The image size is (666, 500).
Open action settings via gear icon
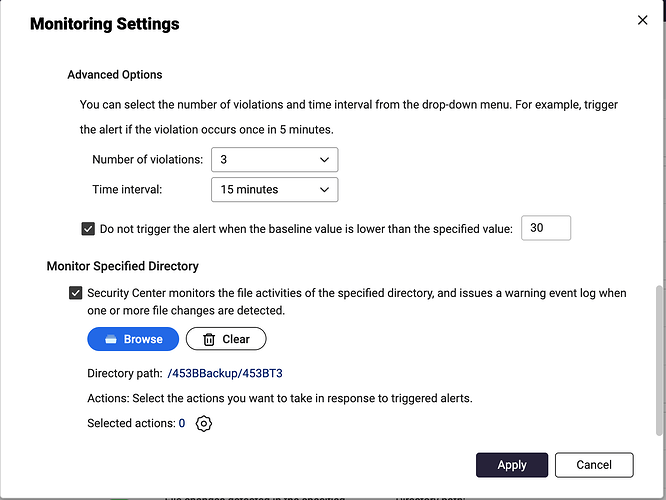[x=204, y=424]
